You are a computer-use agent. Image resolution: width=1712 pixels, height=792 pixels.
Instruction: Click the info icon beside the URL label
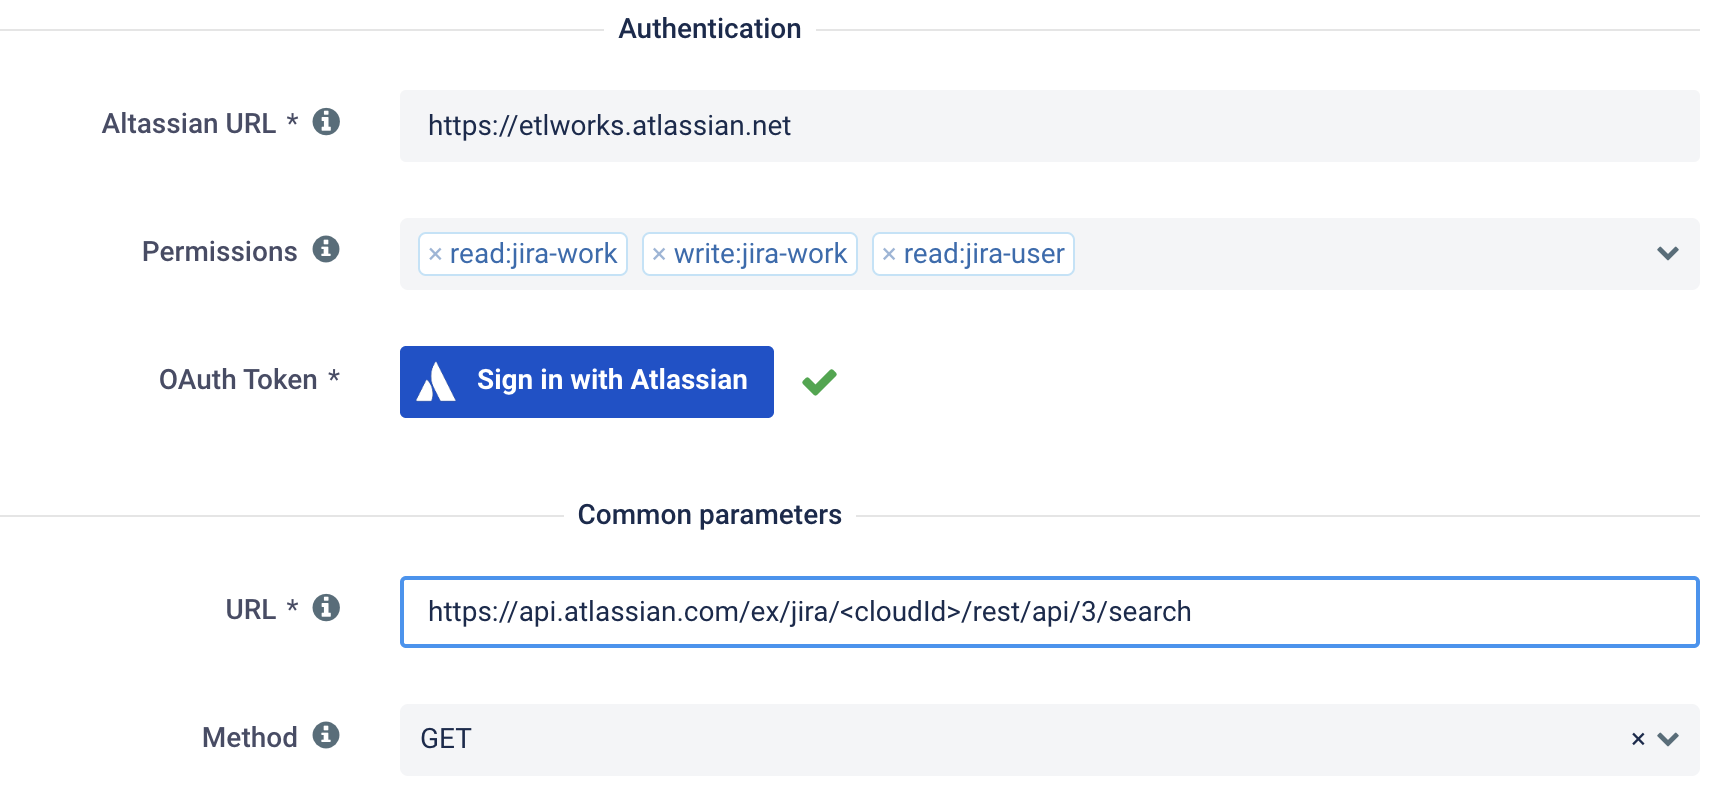pos(326,607)
